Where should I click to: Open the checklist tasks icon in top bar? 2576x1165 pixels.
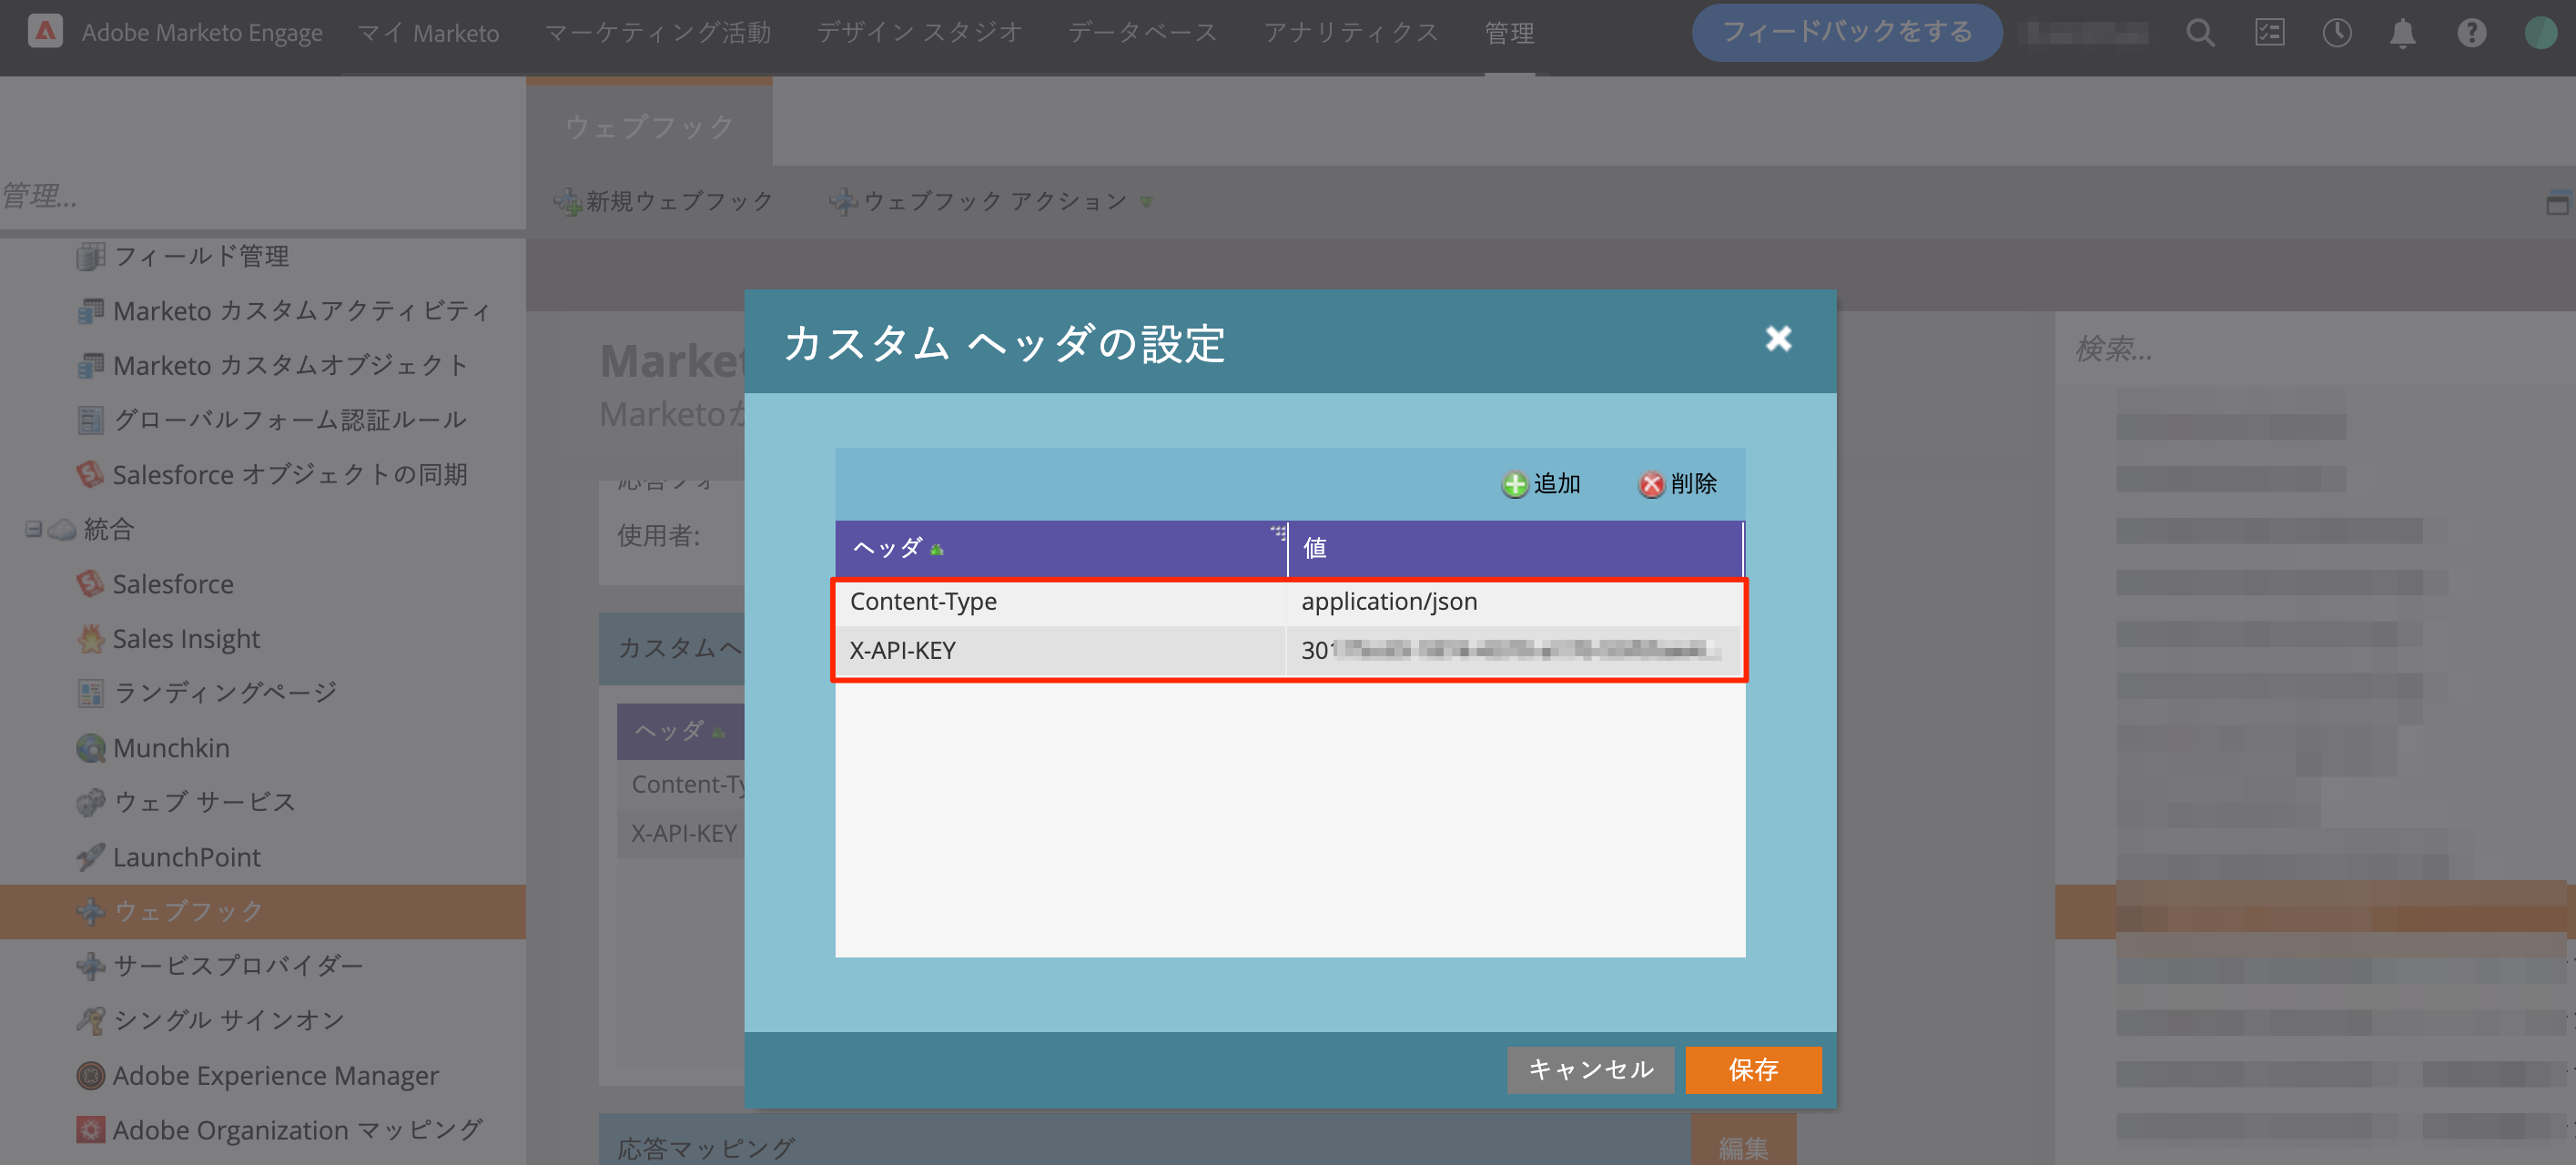(2269, 33)
